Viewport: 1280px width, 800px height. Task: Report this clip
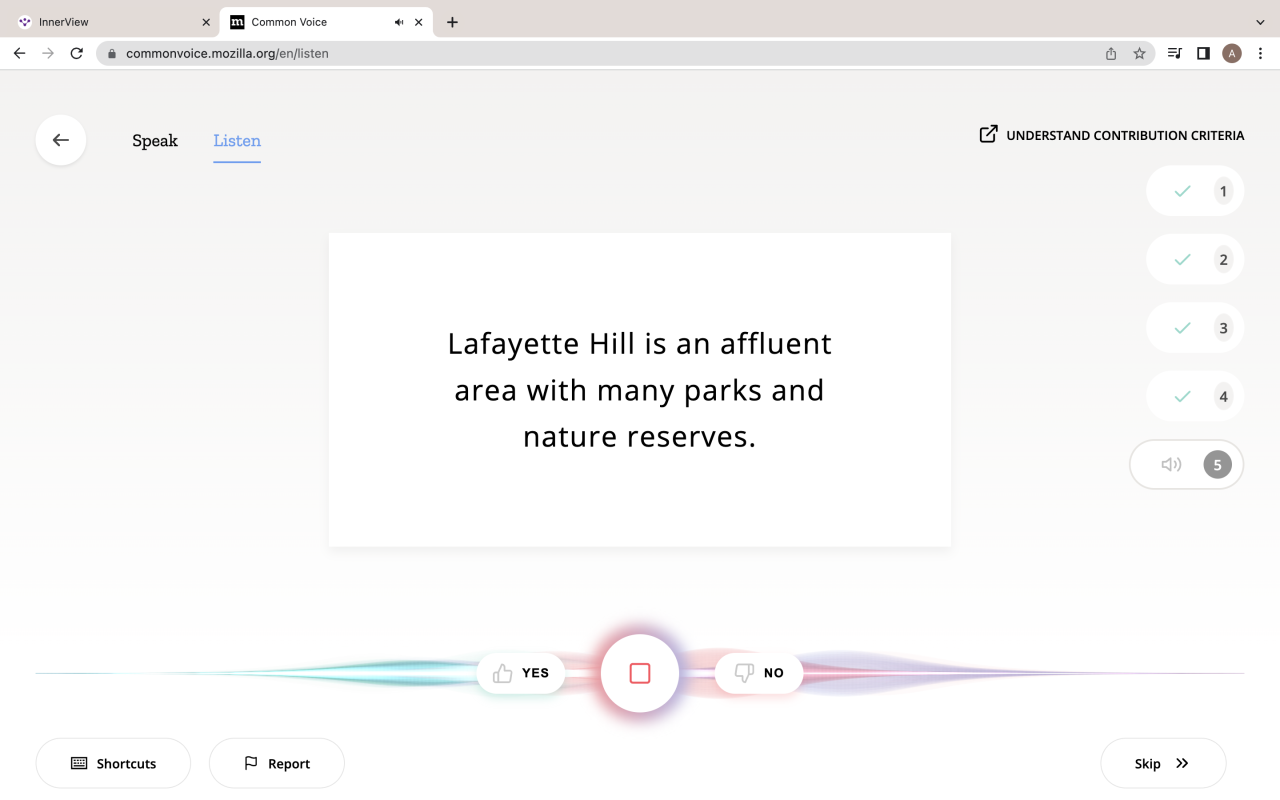coord(277,763)
